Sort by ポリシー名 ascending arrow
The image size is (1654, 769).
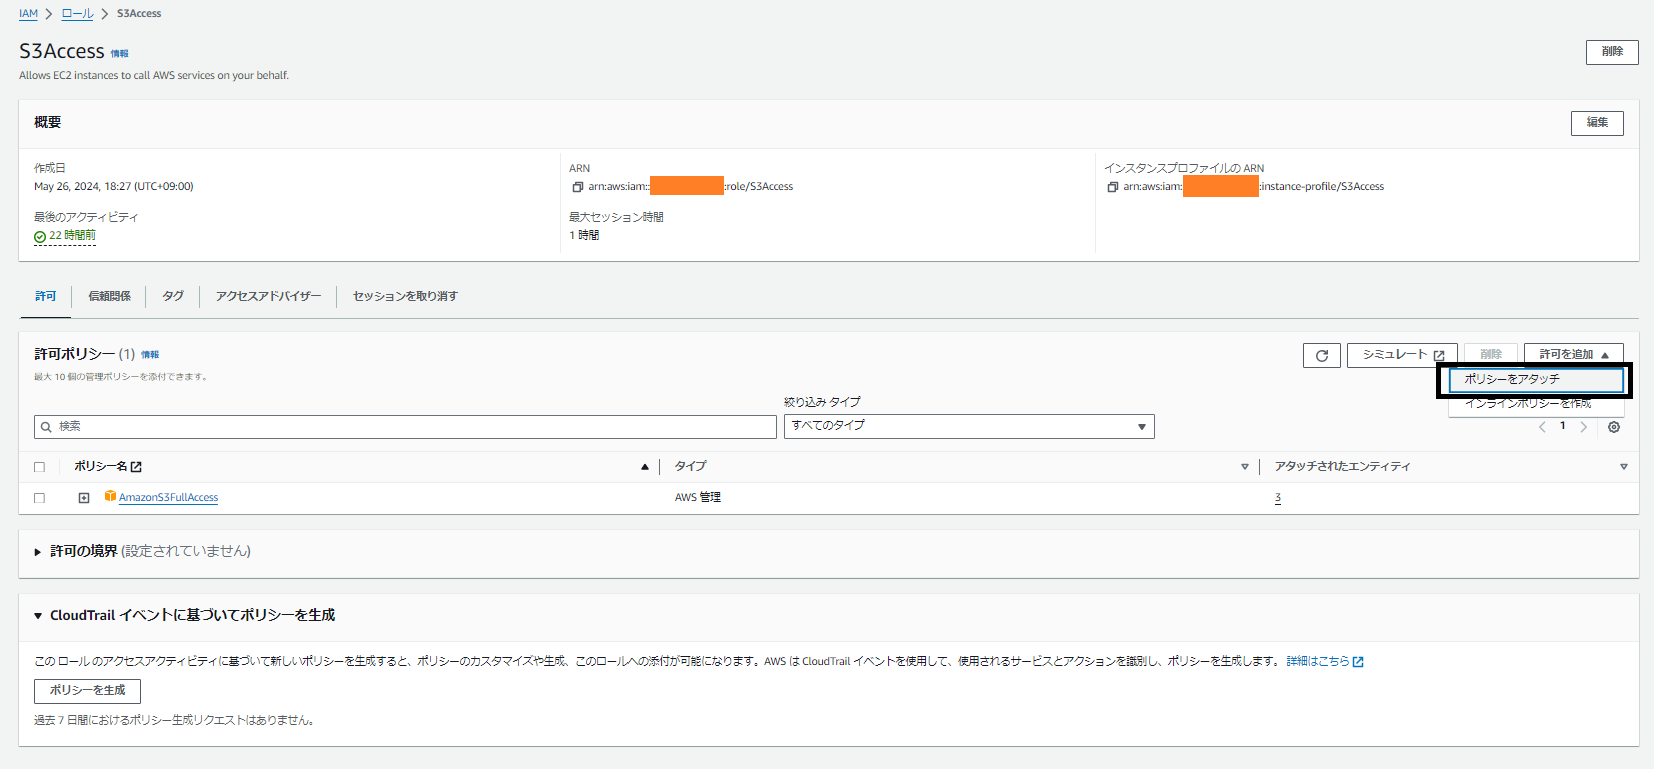[x=645, y=467]
